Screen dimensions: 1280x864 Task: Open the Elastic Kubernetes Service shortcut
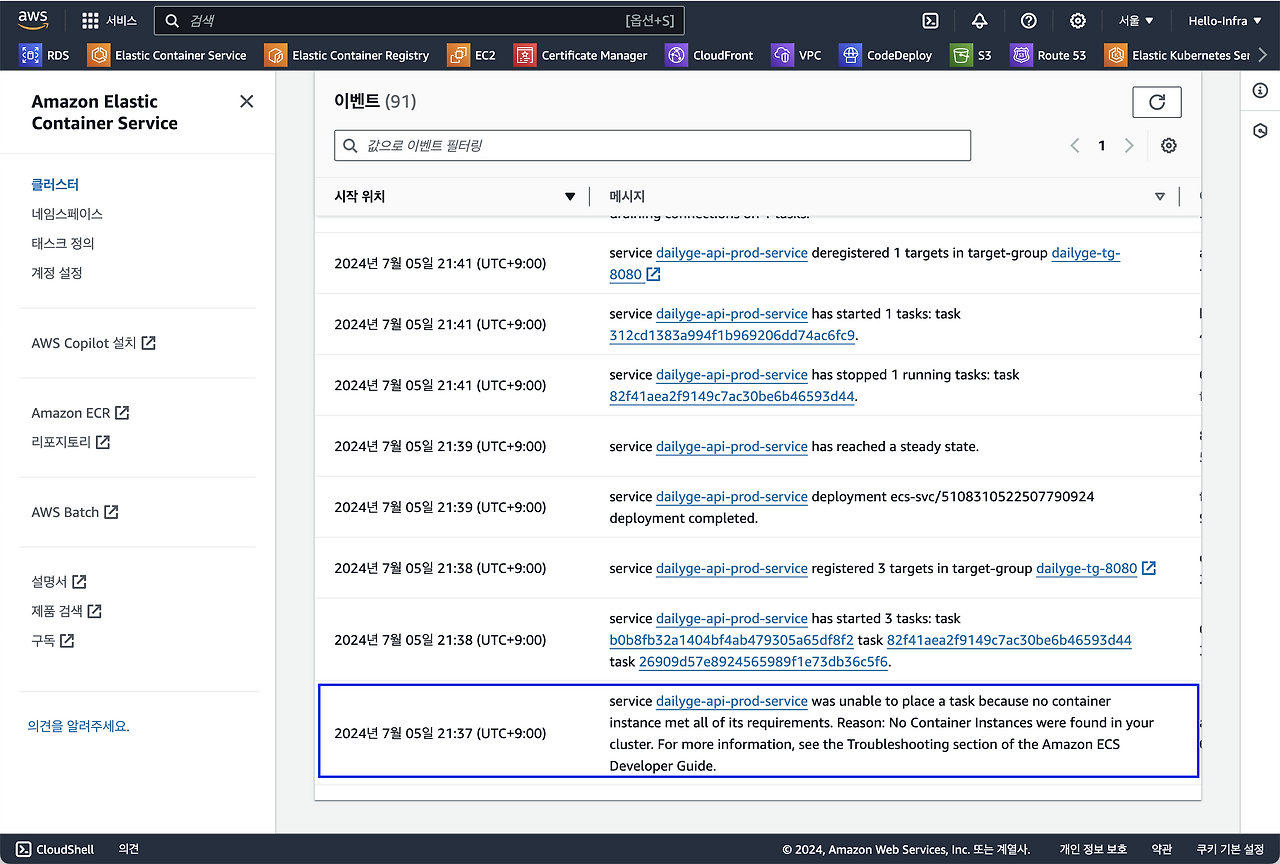pos(1177,55)
